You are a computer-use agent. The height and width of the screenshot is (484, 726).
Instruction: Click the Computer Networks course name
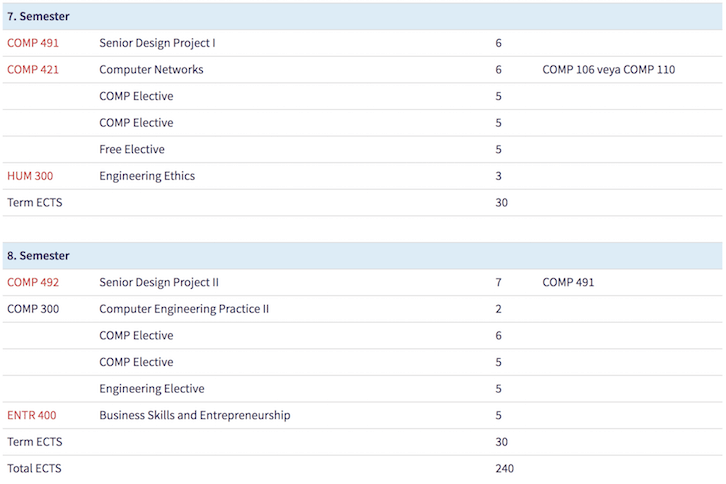tap(151, 70)
